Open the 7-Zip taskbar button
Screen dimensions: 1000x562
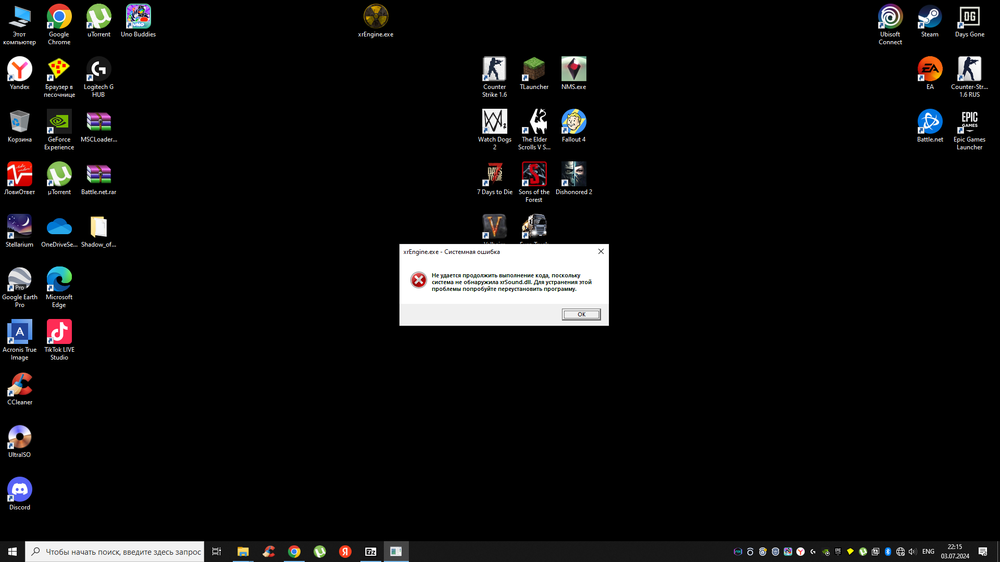(371, 552)
